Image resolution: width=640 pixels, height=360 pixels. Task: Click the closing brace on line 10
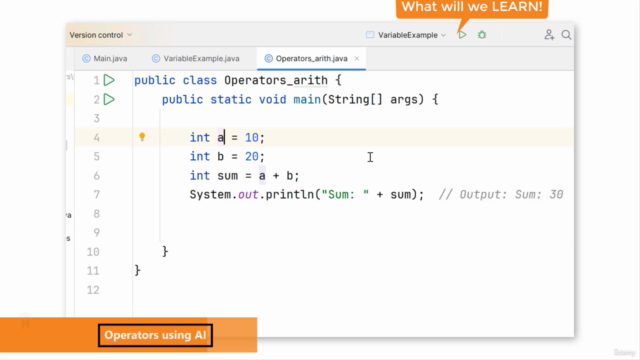(165, 251)
